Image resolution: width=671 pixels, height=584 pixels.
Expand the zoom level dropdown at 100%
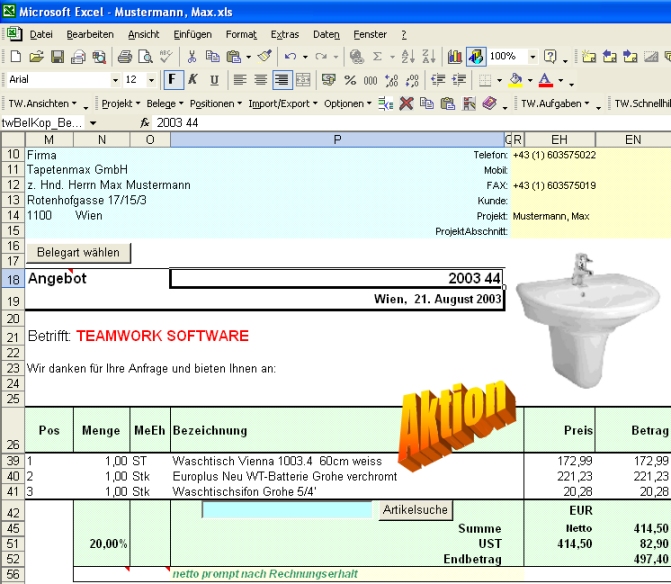tap(533, 57)
